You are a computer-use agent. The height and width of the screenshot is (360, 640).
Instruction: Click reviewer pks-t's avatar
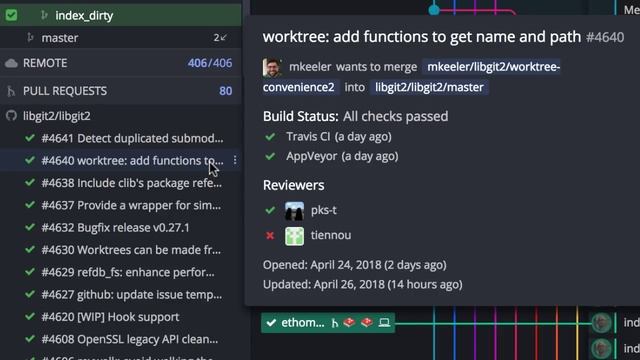click(x=294, y=211)
